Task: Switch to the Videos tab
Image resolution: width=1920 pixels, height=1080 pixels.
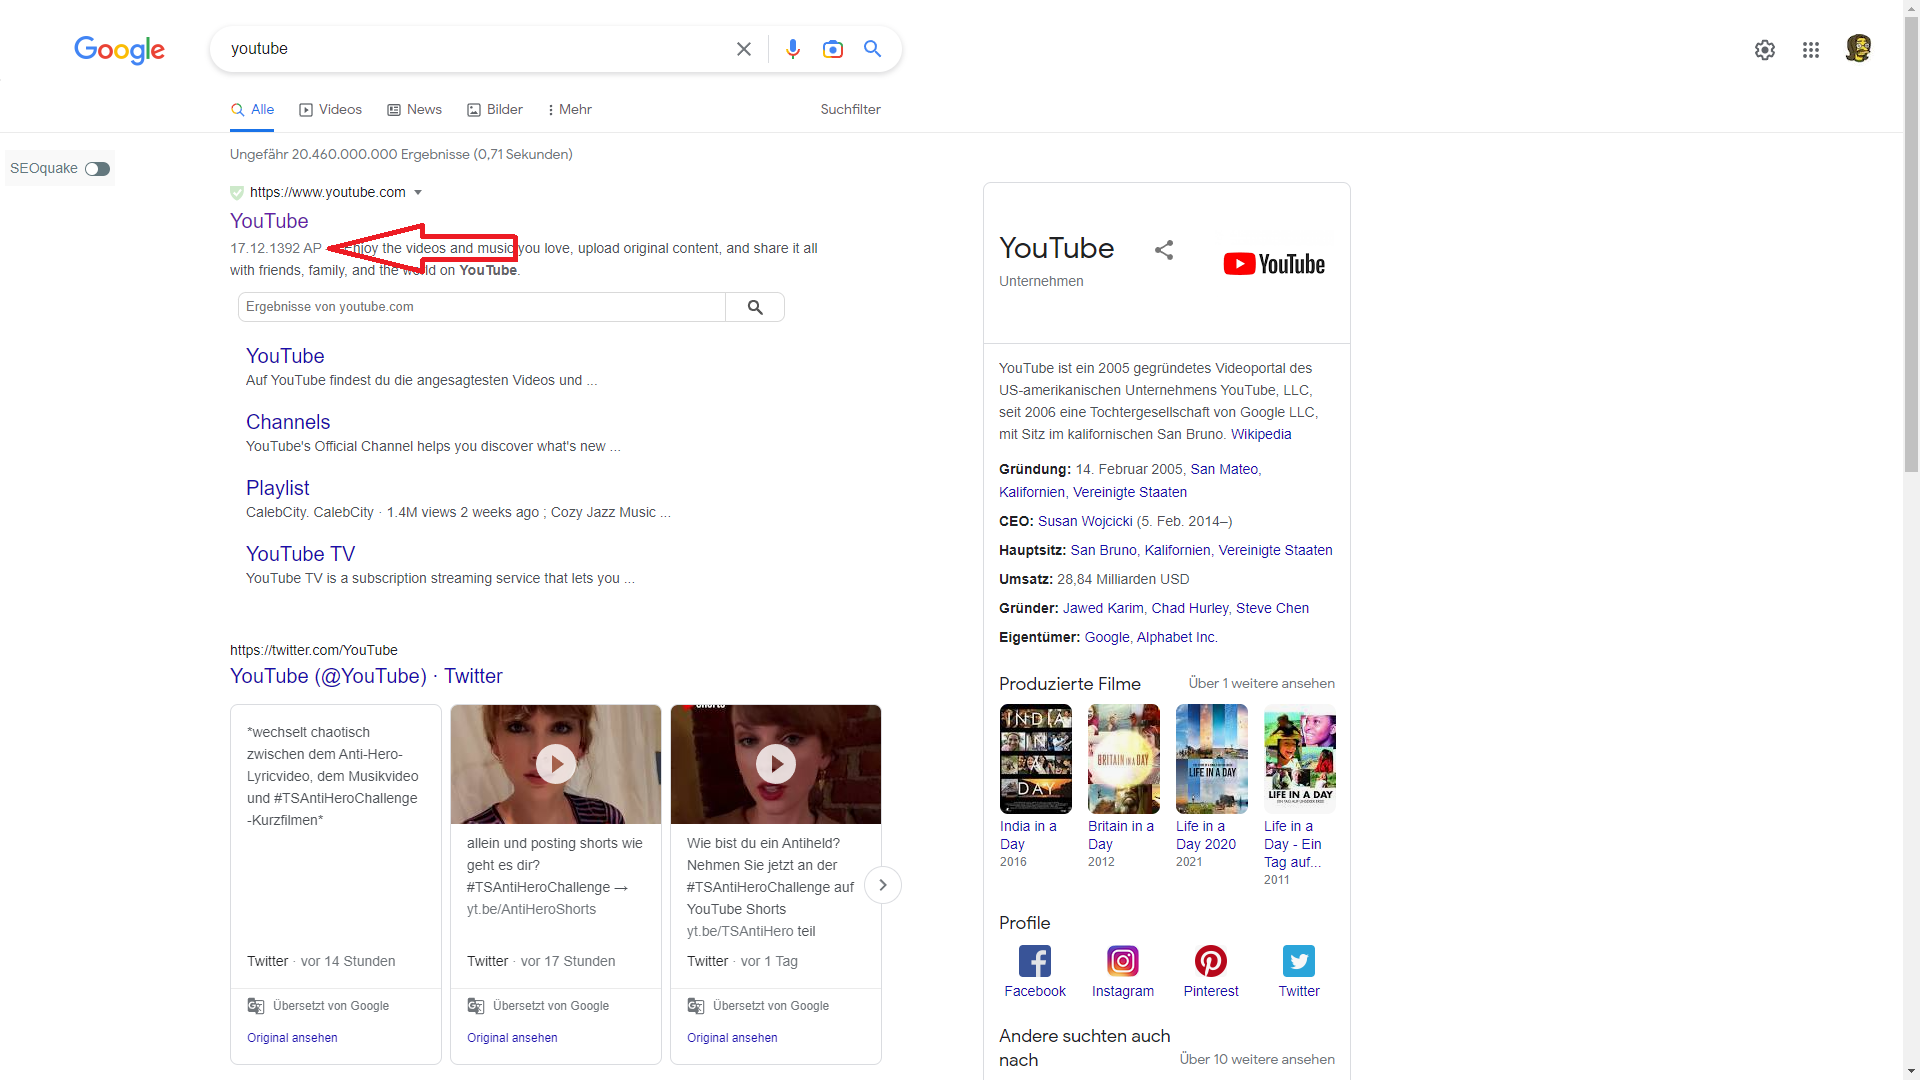Action: [x=331, y=110]
